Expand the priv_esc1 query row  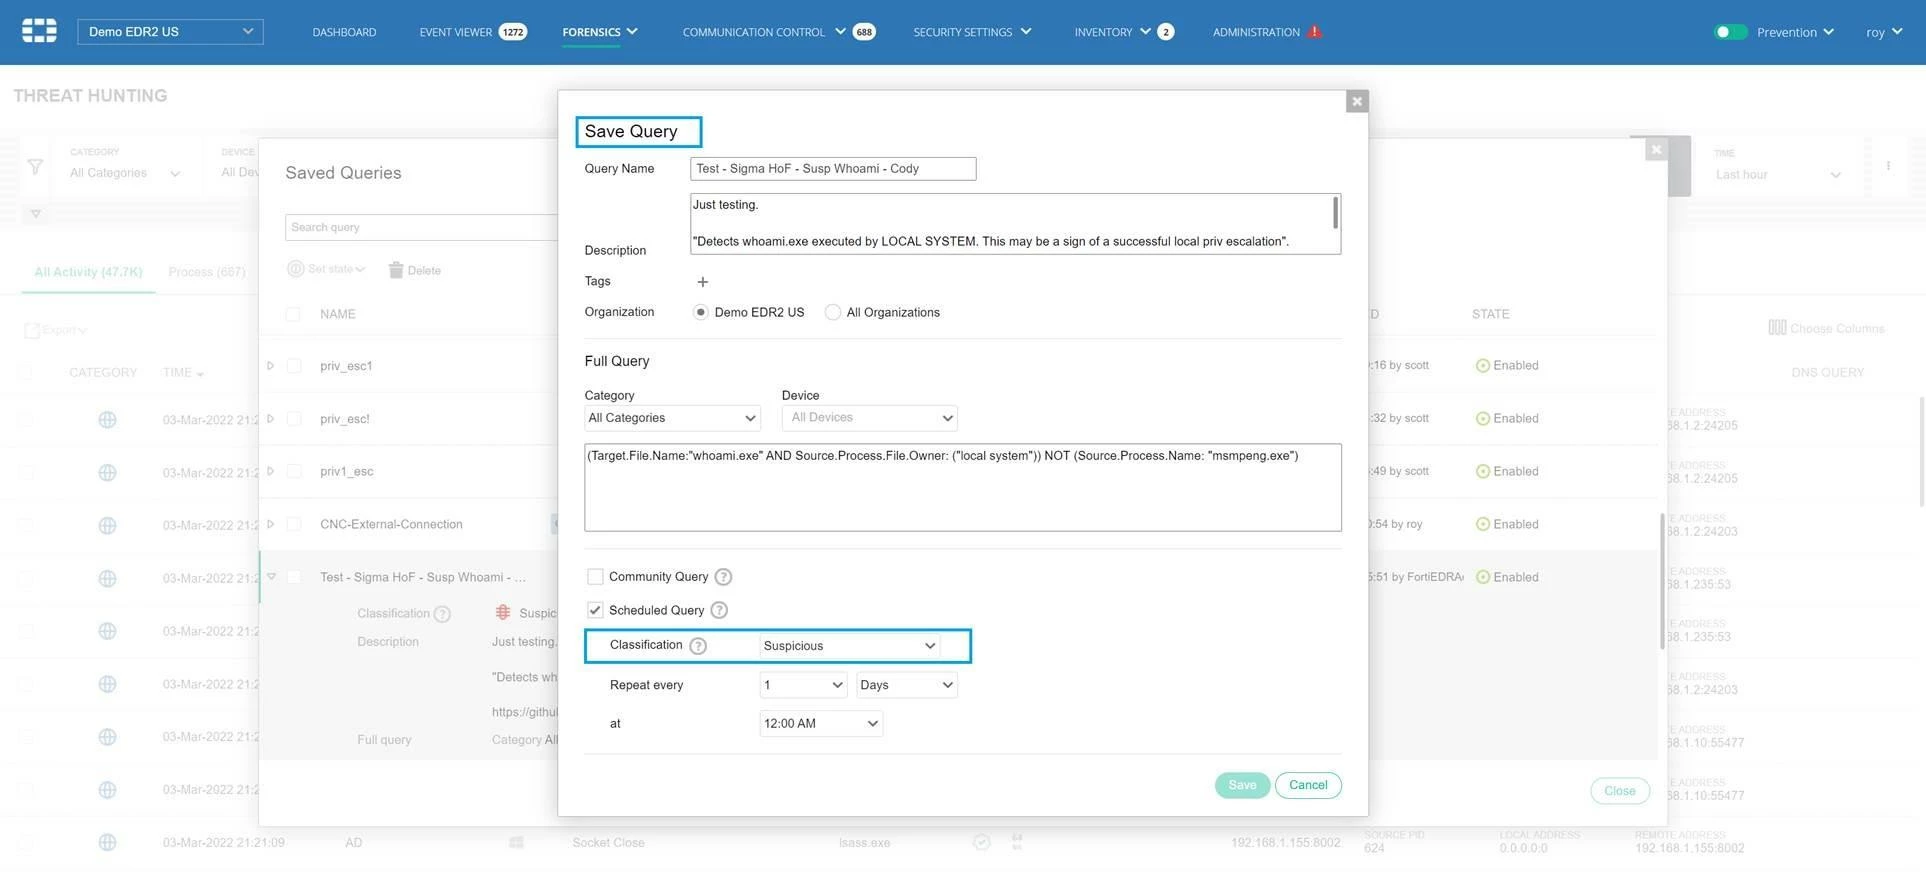(270, 366)
